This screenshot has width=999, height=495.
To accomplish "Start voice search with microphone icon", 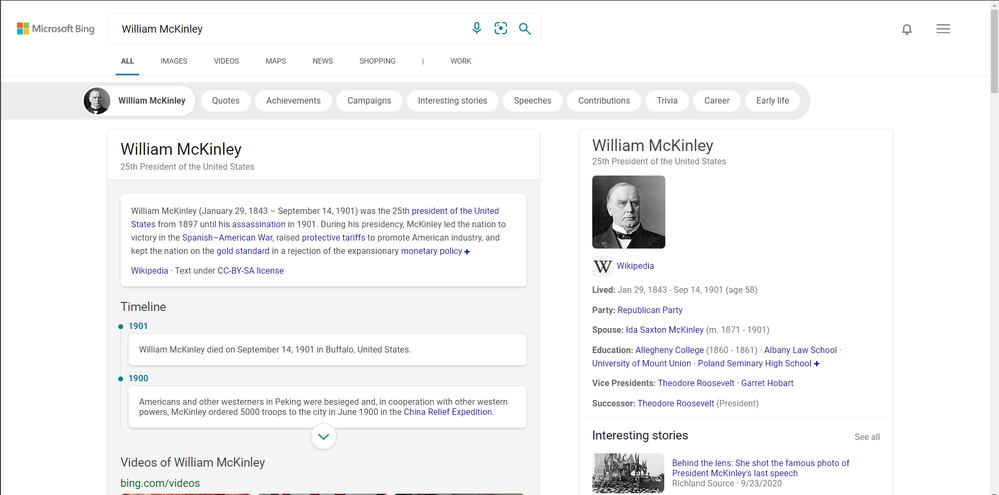I will coord(476,29).
